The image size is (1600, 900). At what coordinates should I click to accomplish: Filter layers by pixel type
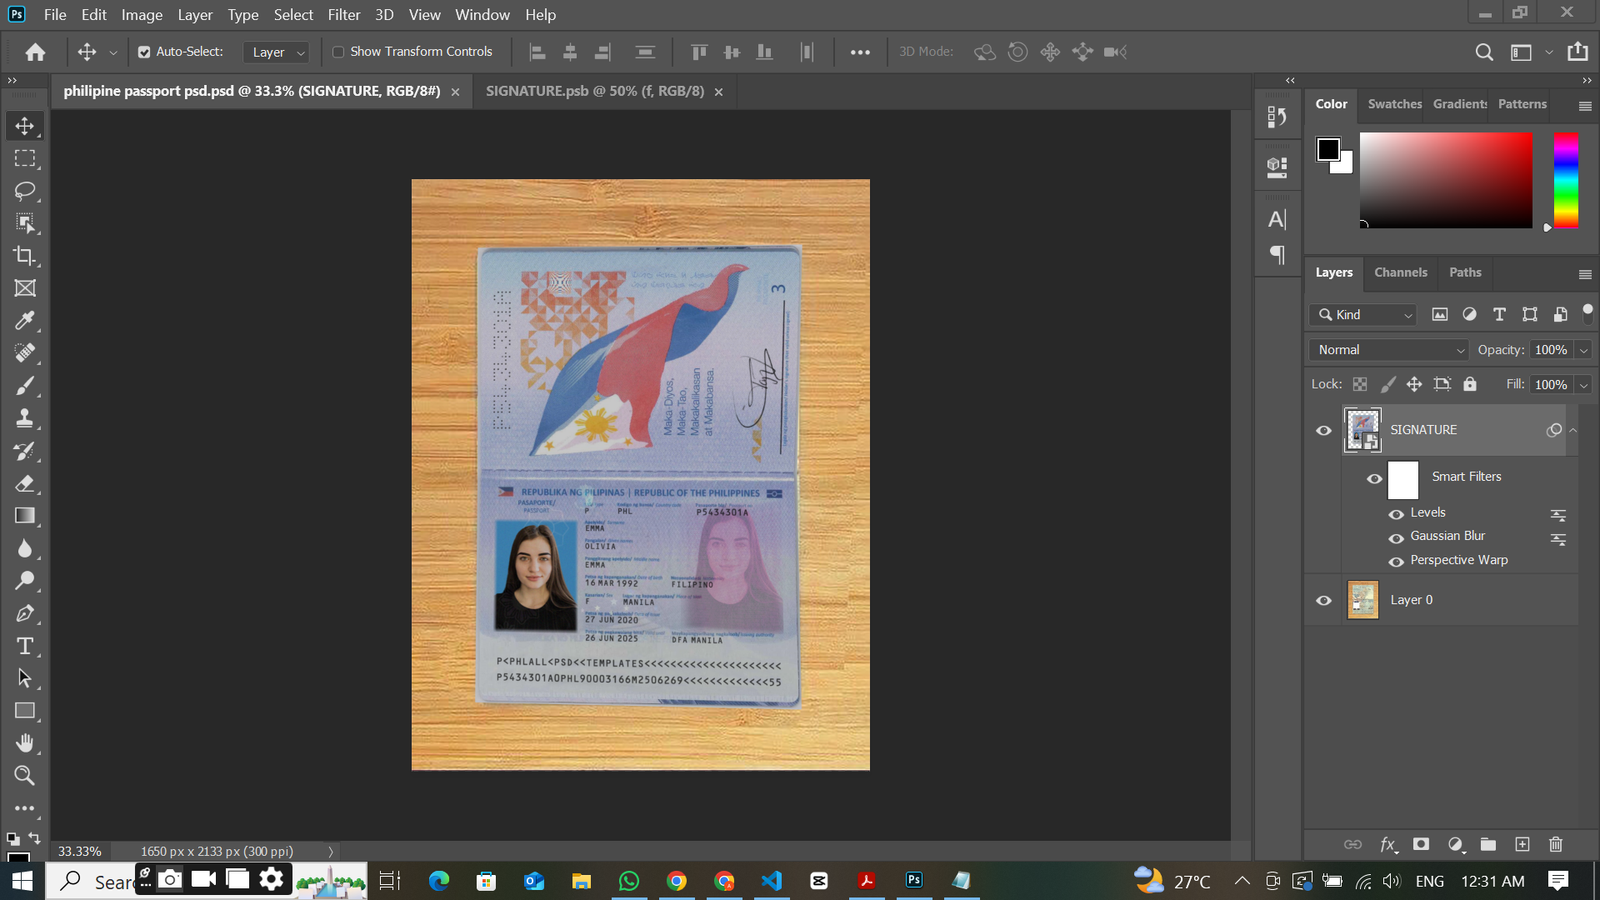point(1440,314)
